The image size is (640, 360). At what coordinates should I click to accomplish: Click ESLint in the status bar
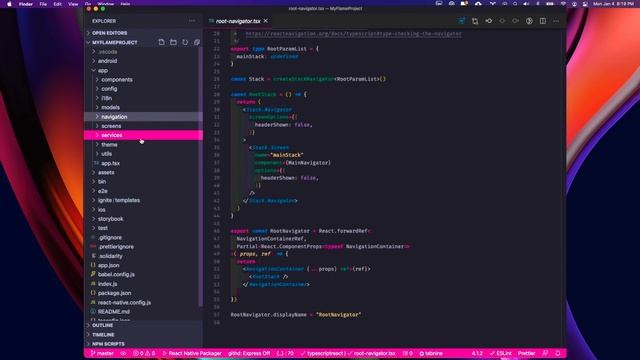click(501, 353)
